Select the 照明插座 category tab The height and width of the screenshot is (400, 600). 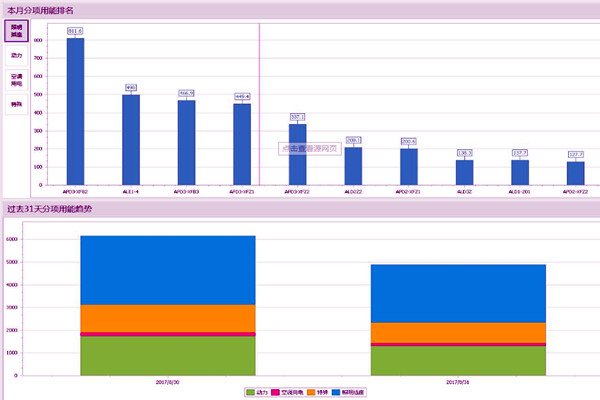click(17, 31)
